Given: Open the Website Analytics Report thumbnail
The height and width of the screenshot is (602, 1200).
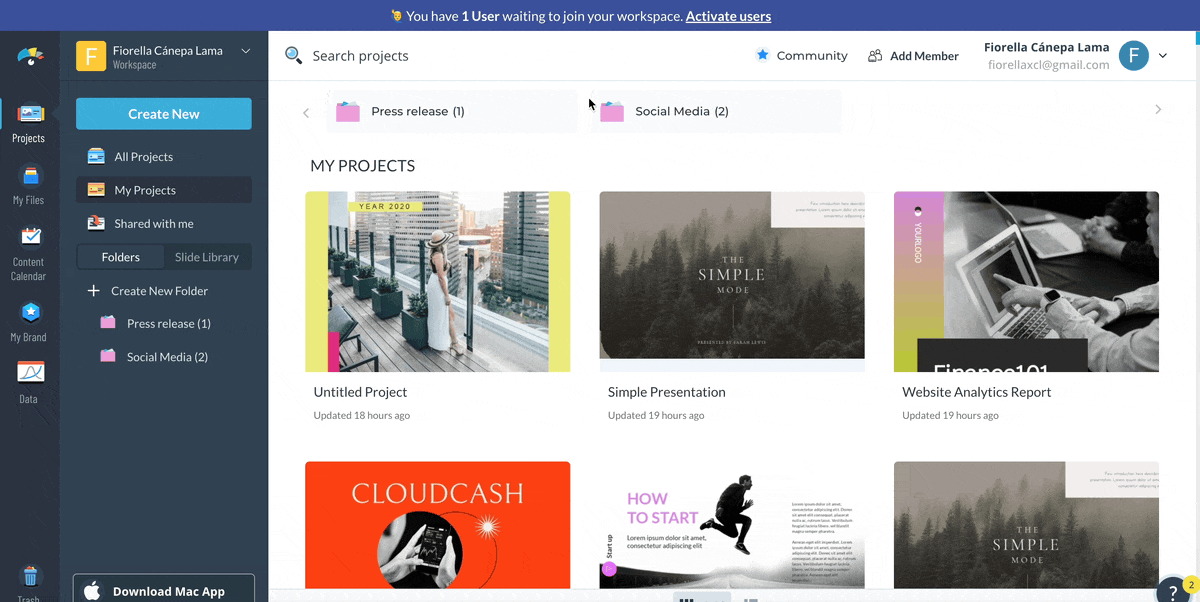Looking at the screenshot, I should coord(1026,282).
